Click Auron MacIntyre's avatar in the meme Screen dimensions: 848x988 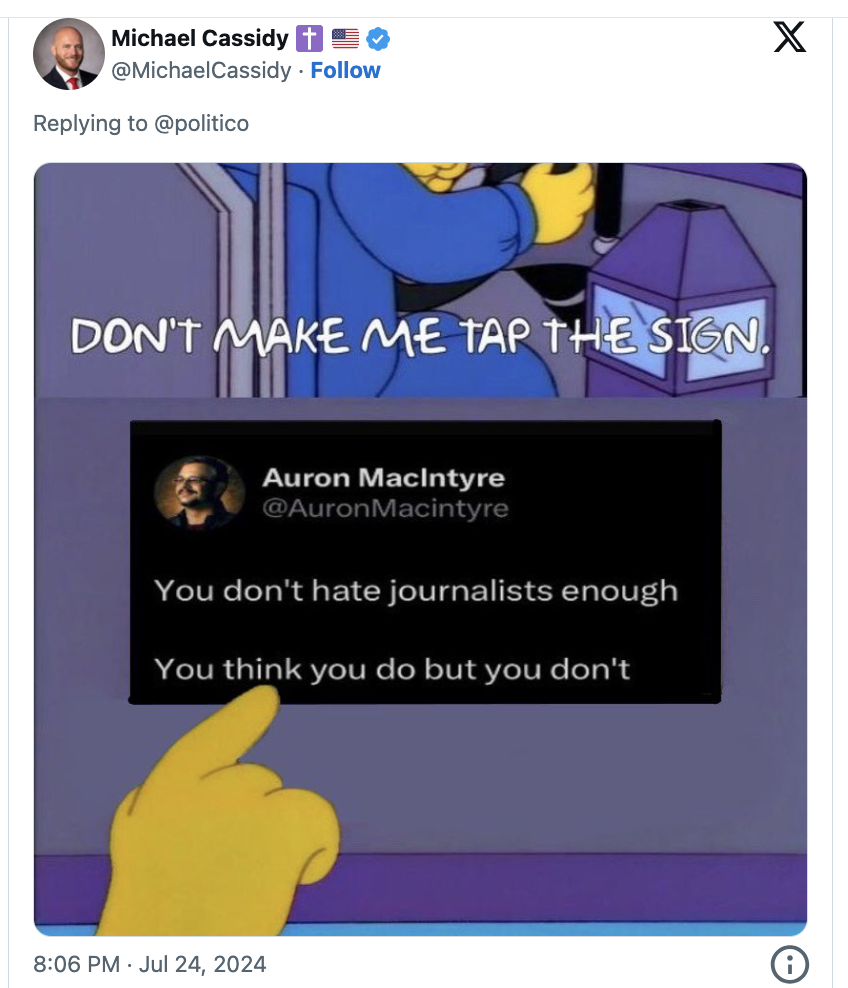[200, 491]
